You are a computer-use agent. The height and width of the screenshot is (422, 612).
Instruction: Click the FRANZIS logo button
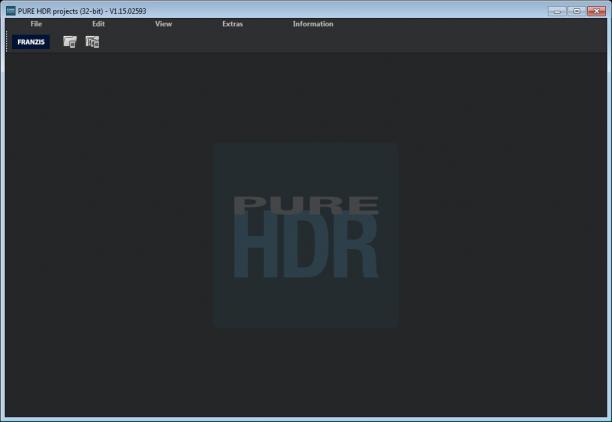click(x=31, y=42)
